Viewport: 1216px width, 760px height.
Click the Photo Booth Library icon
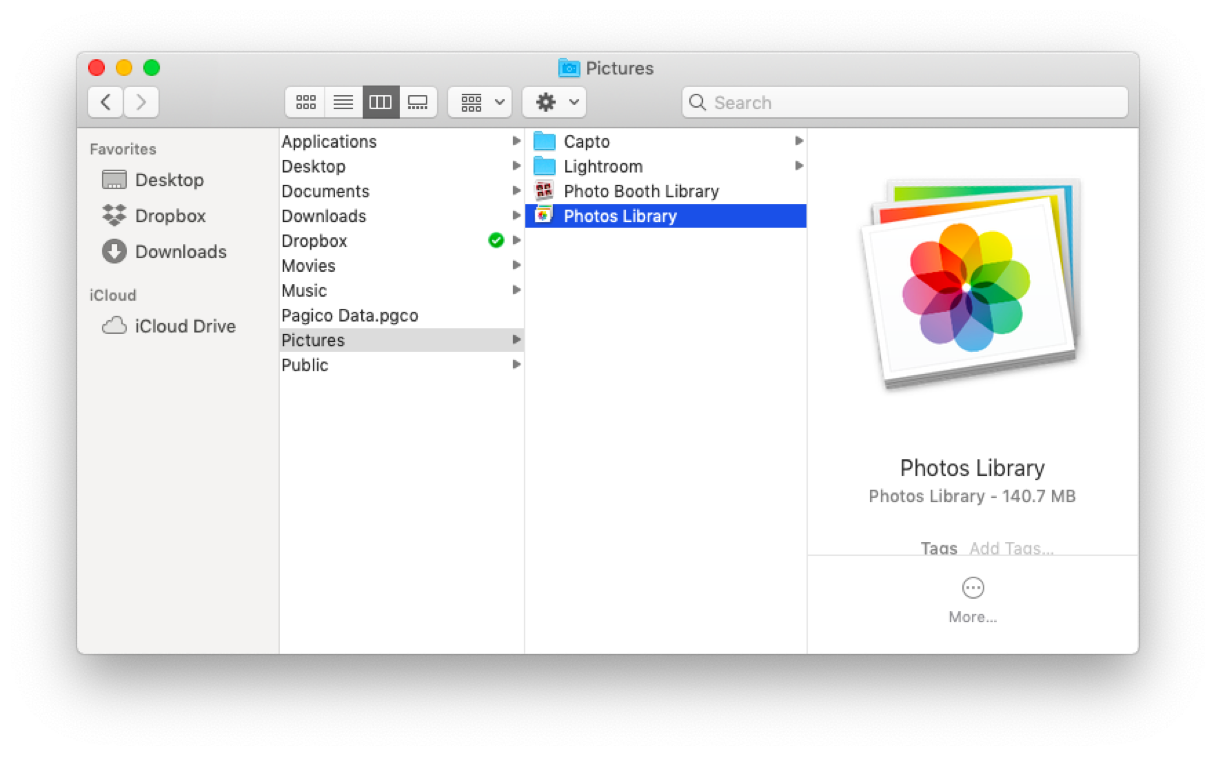point(544,191)
